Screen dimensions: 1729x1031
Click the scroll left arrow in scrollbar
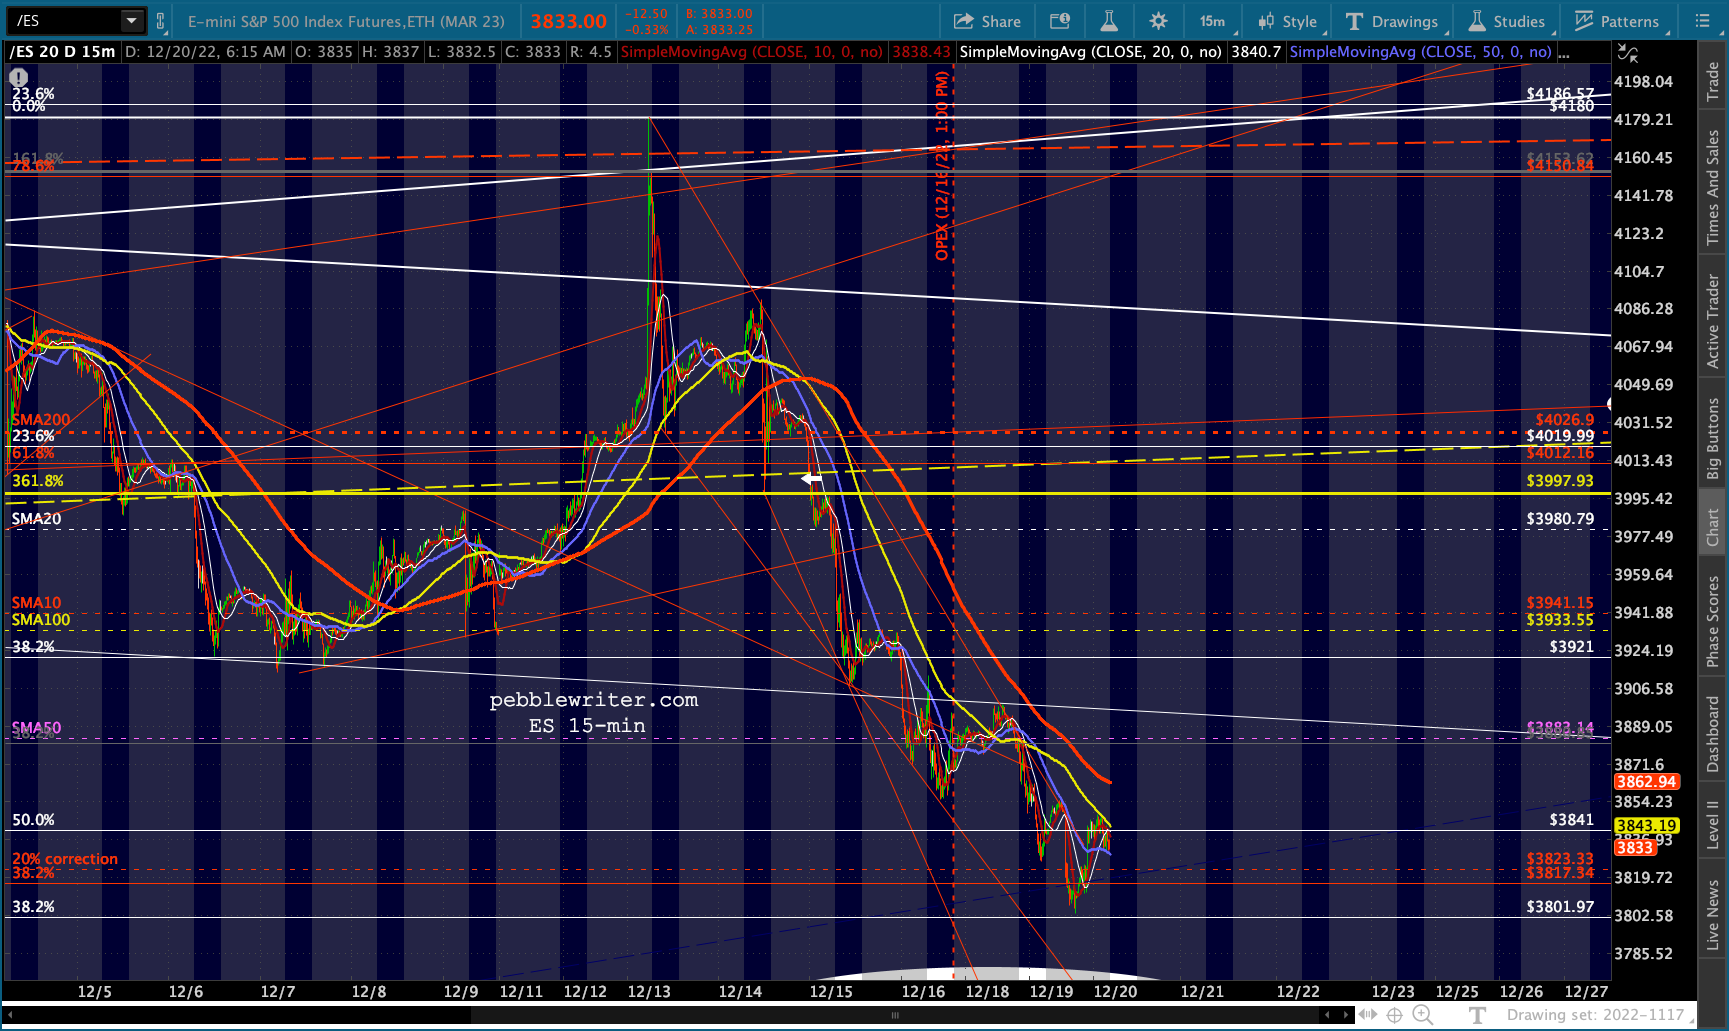pyautogui.click(x=1327, y=1015)
